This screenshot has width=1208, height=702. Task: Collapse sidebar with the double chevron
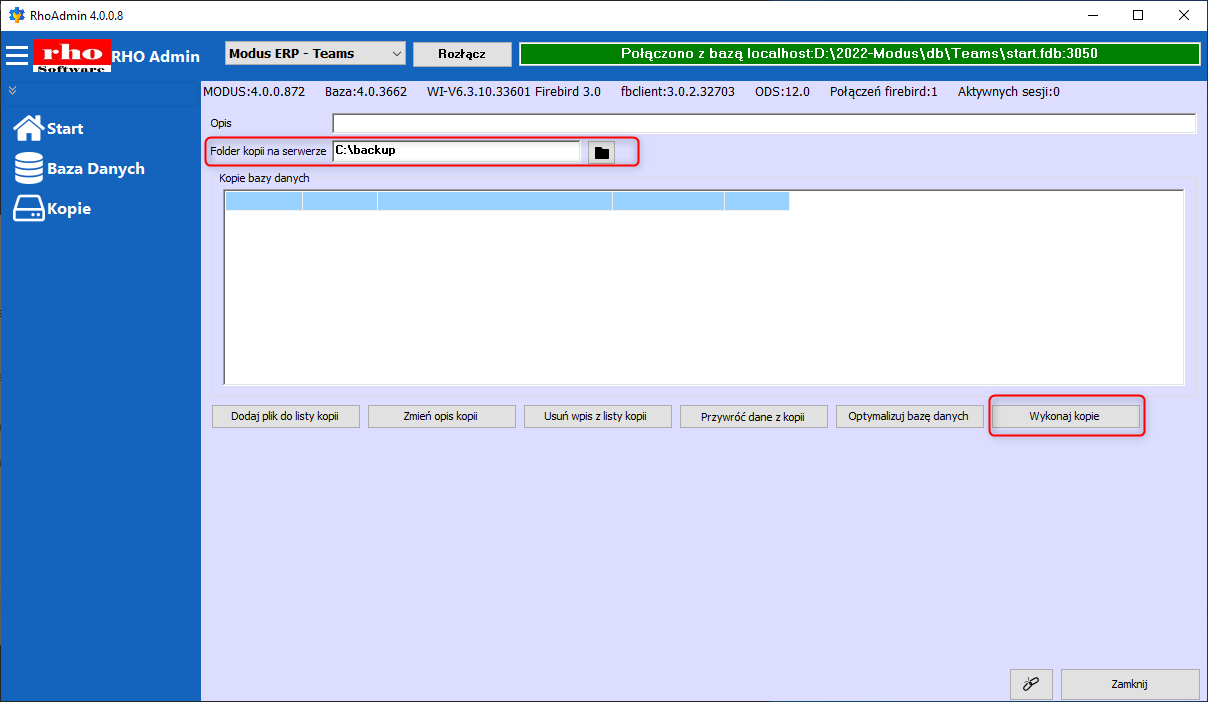pos(13,90)
